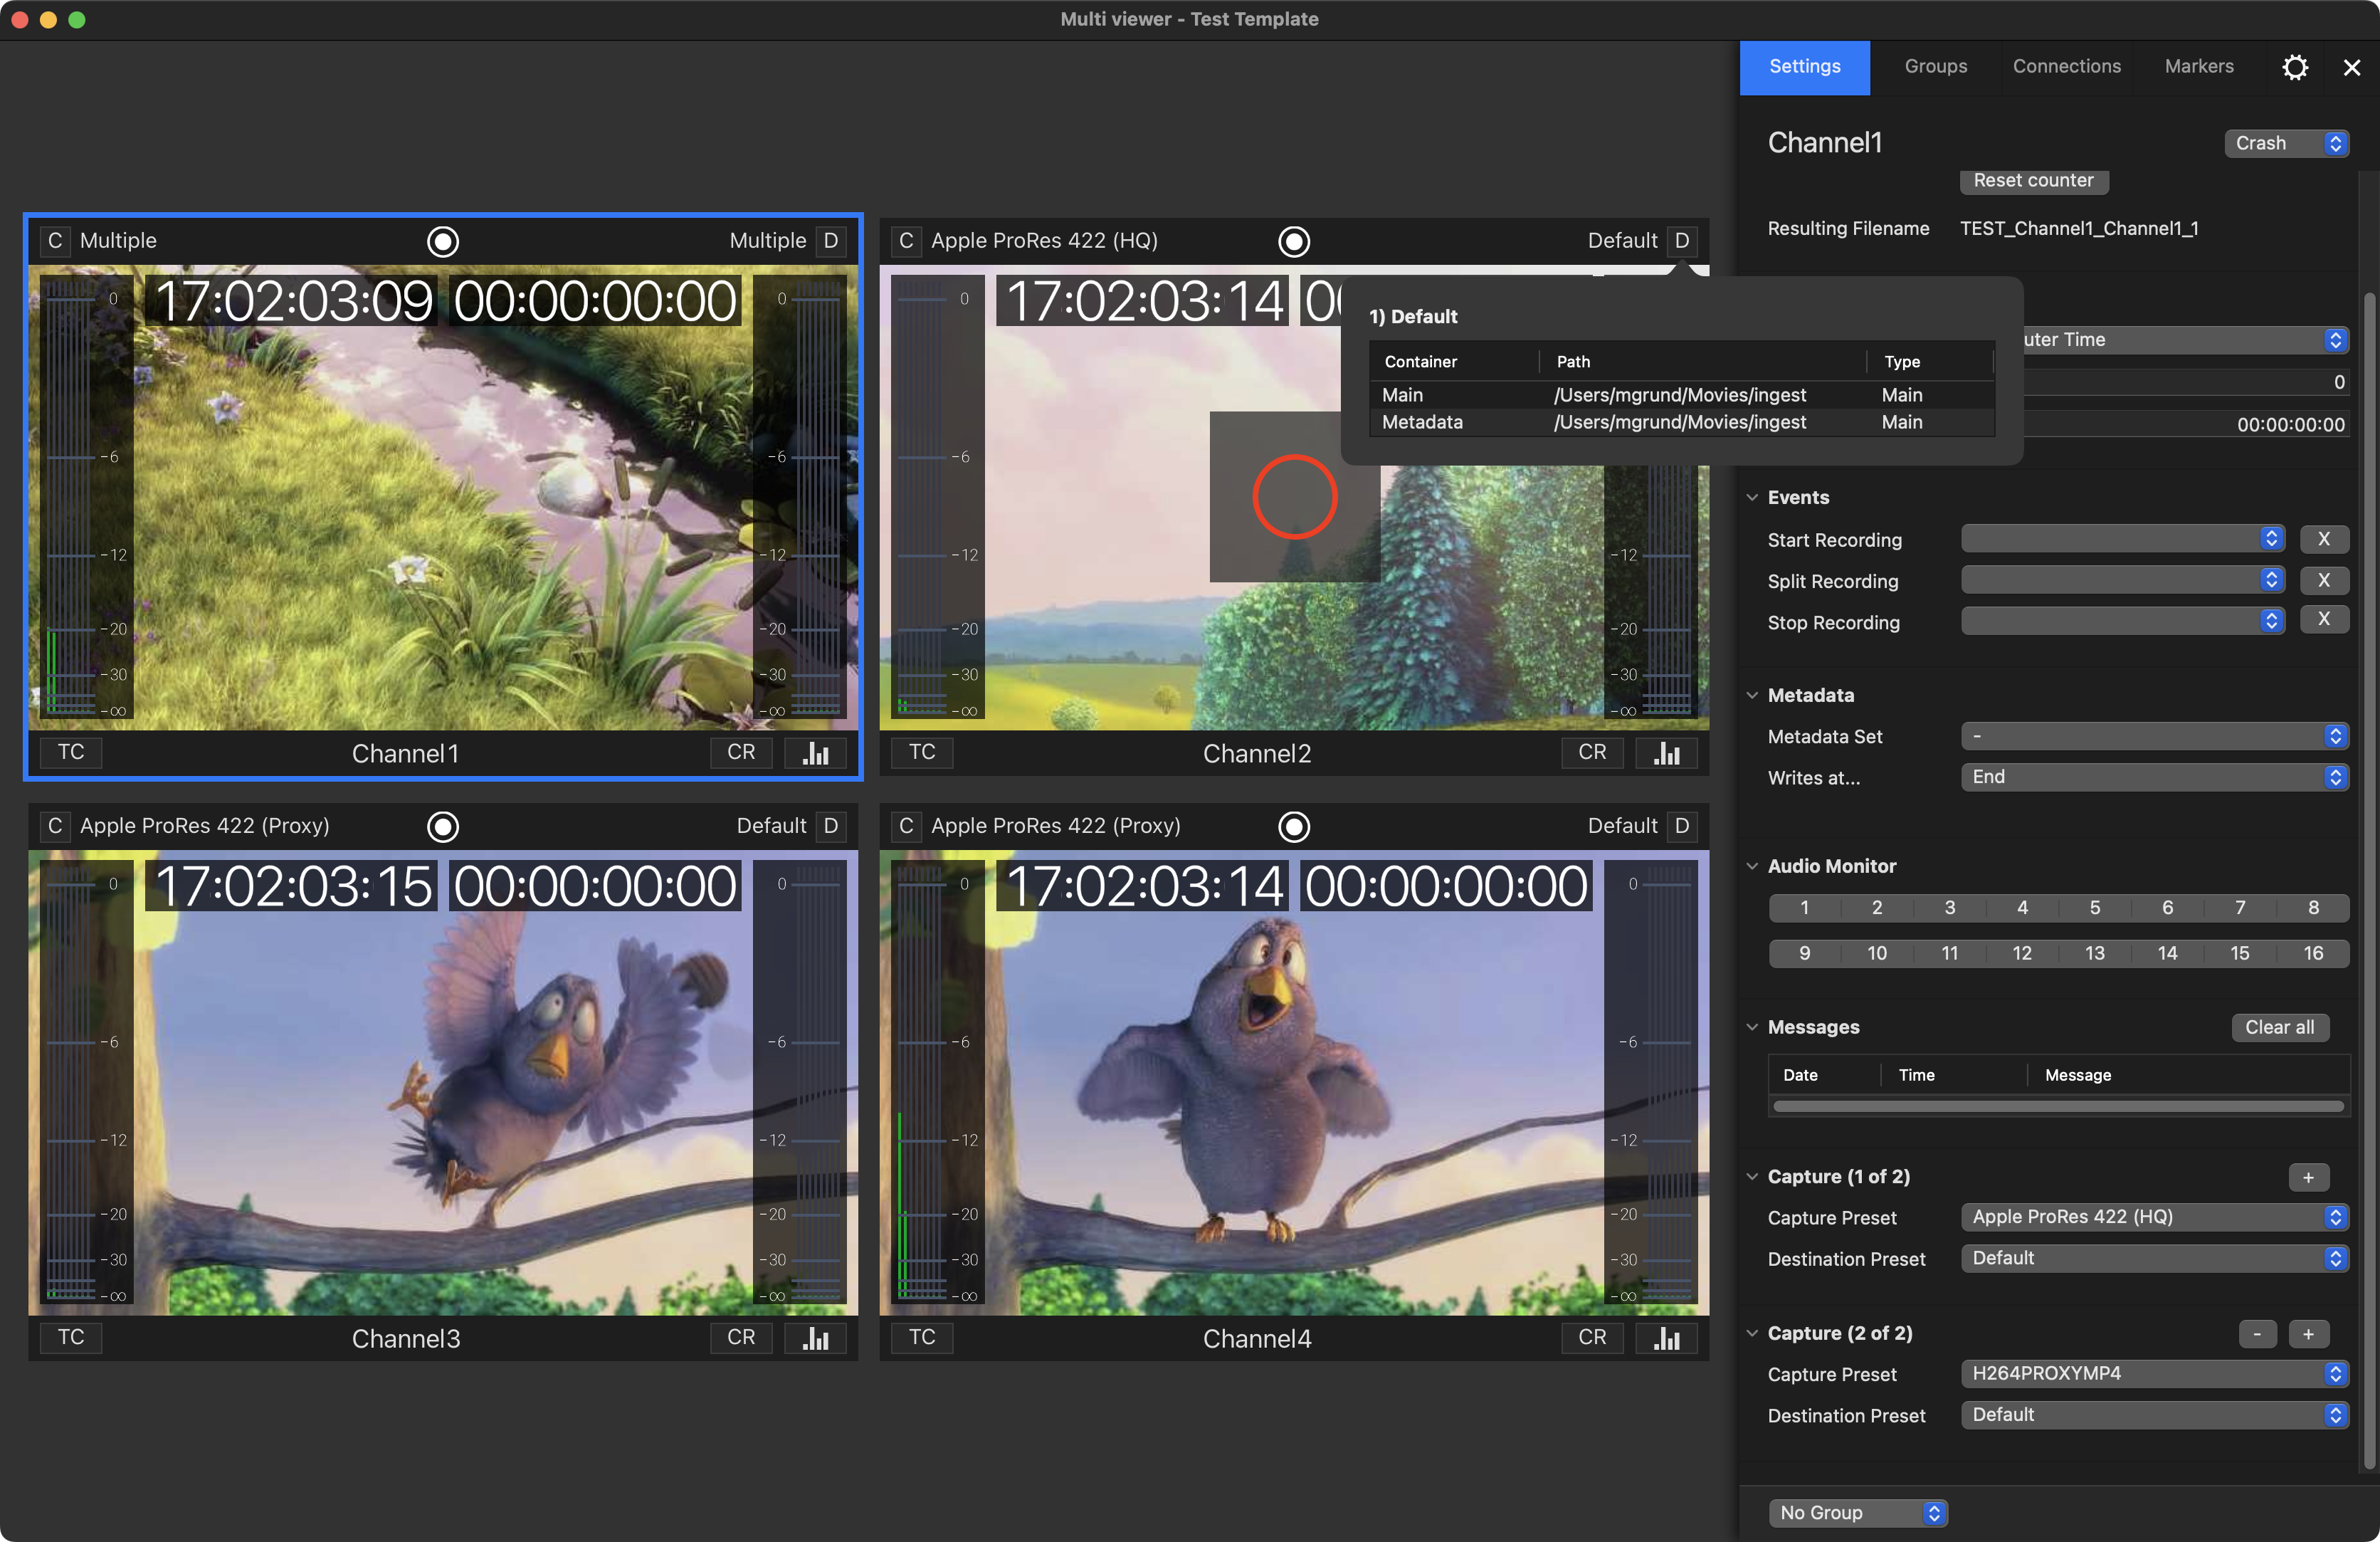
Task: Click the record button on Channel2
Action: point(1294,241)
